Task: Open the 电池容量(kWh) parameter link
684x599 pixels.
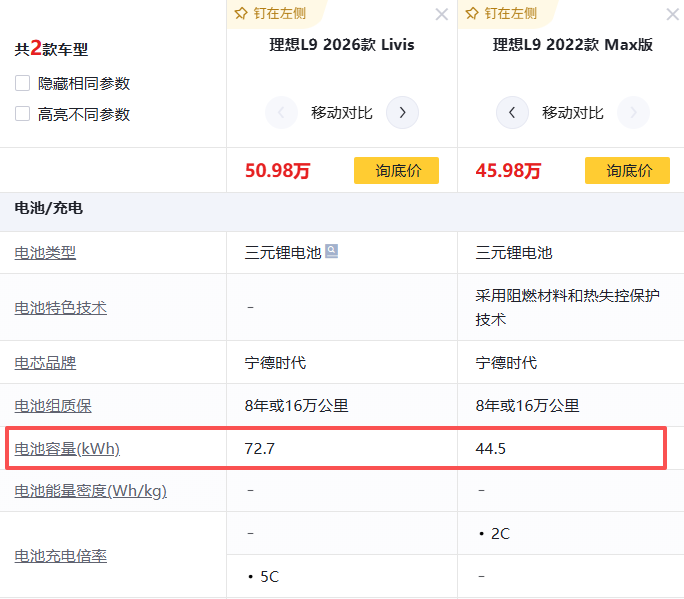Action: coord(67,448)
